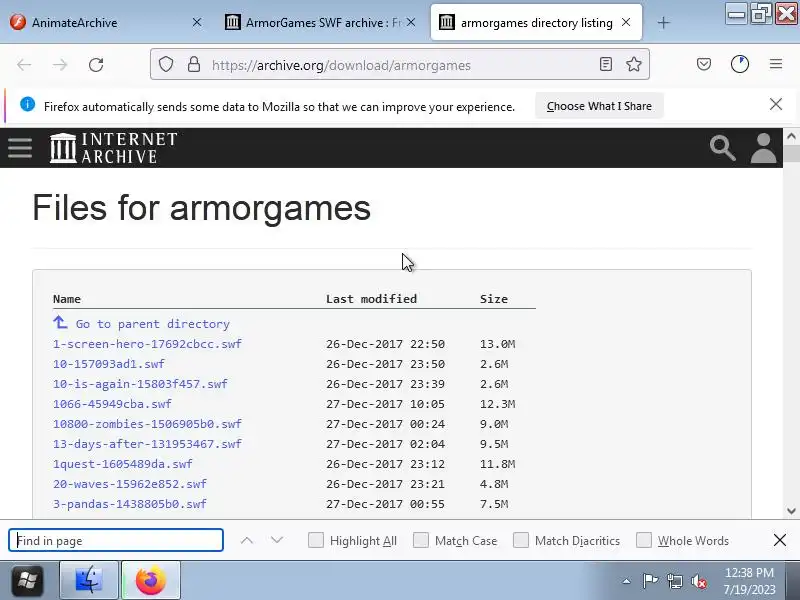
Task: Open 3-pandas-1438805b0.swf file link
Action: coord(130,504)
